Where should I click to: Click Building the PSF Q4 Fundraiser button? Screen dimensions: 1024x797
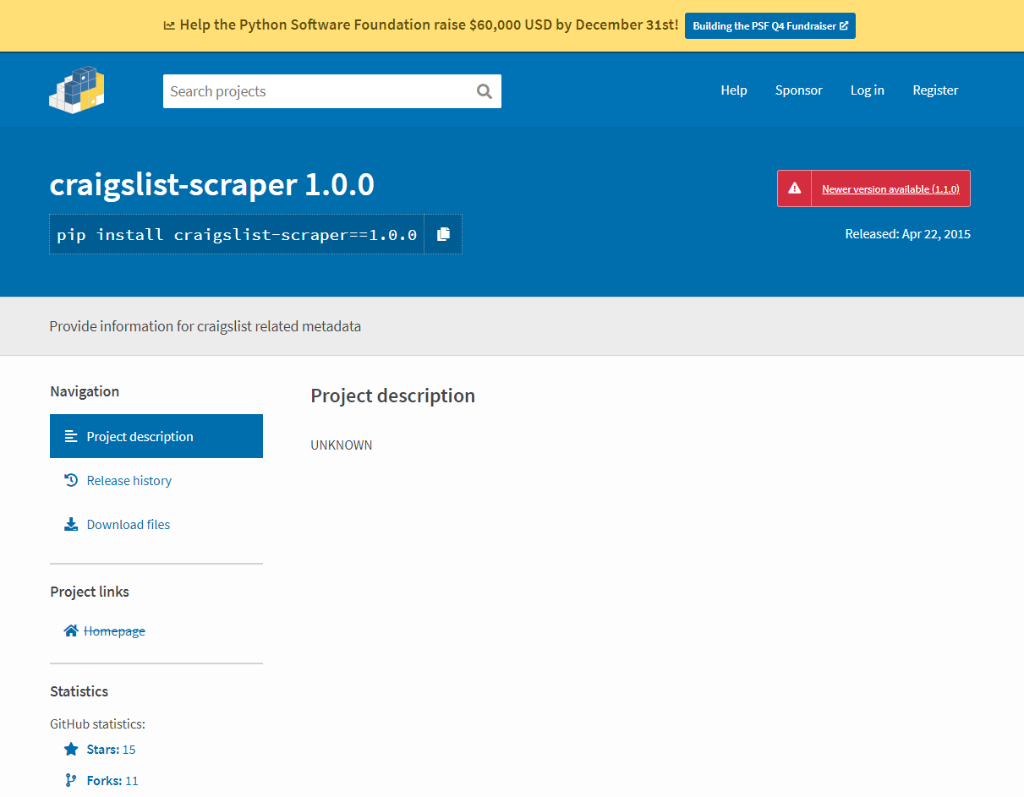click(x=770, y=26)
